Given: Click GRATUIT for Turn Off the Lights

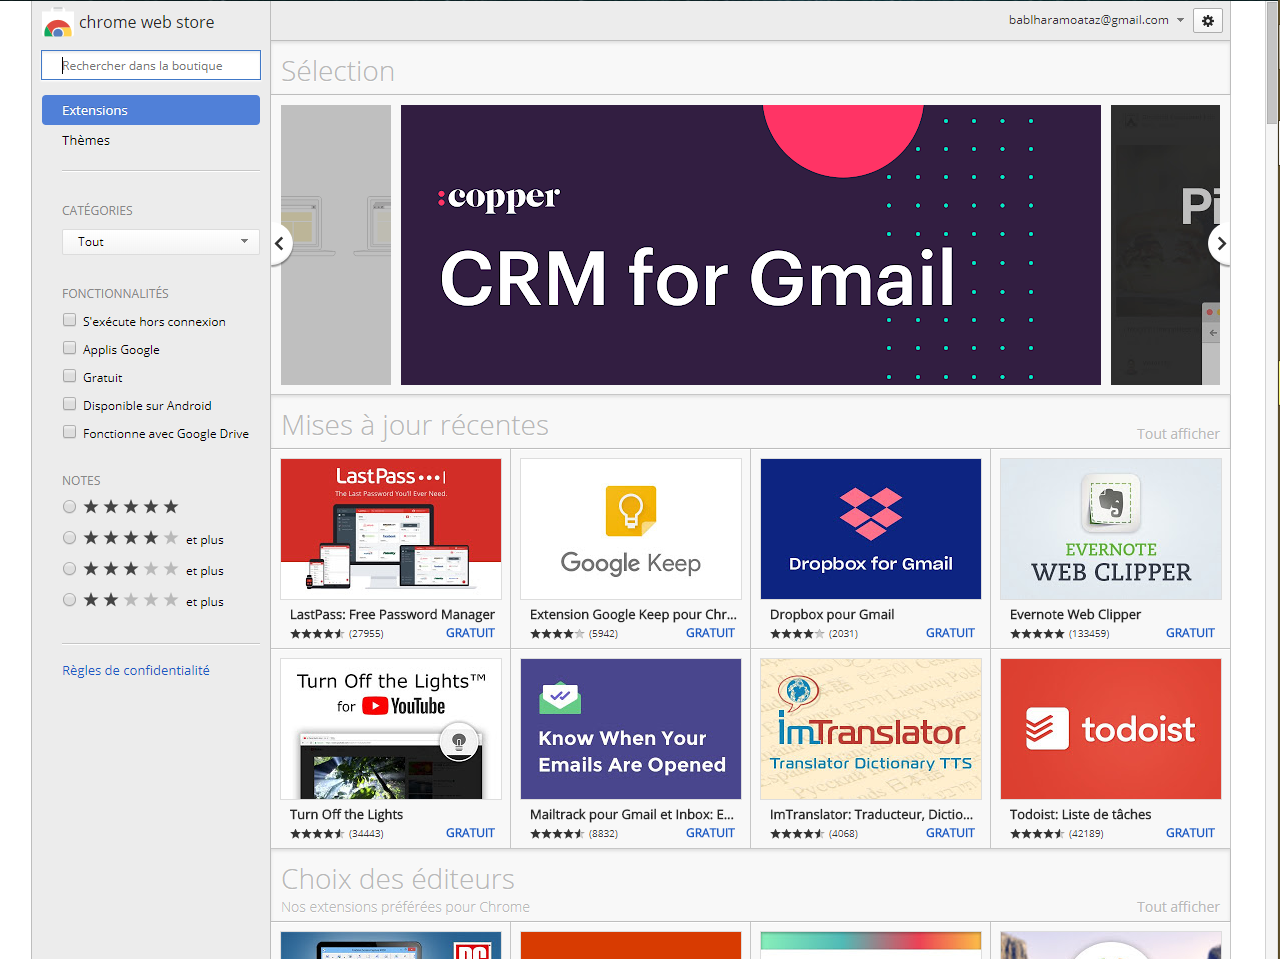Looking at the screenshot, I should pos(470,833).
